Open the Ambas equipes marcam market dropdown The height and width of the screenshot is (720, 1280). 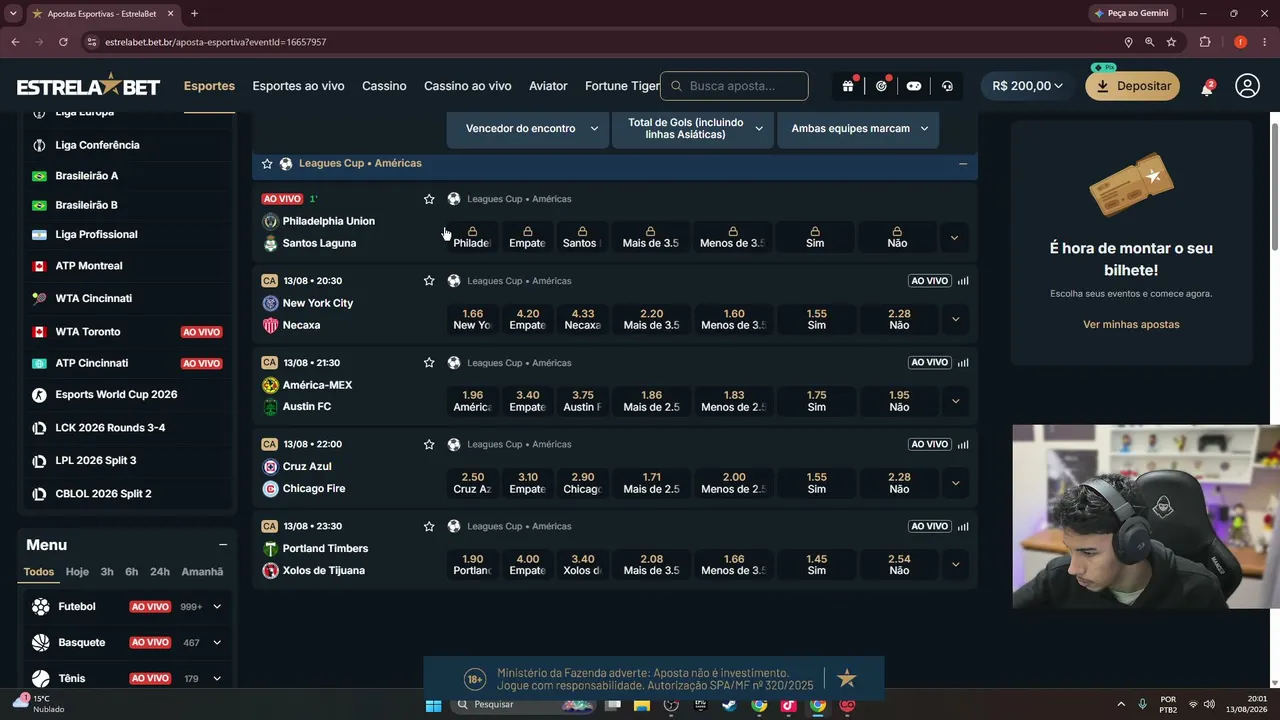point(858,129)
